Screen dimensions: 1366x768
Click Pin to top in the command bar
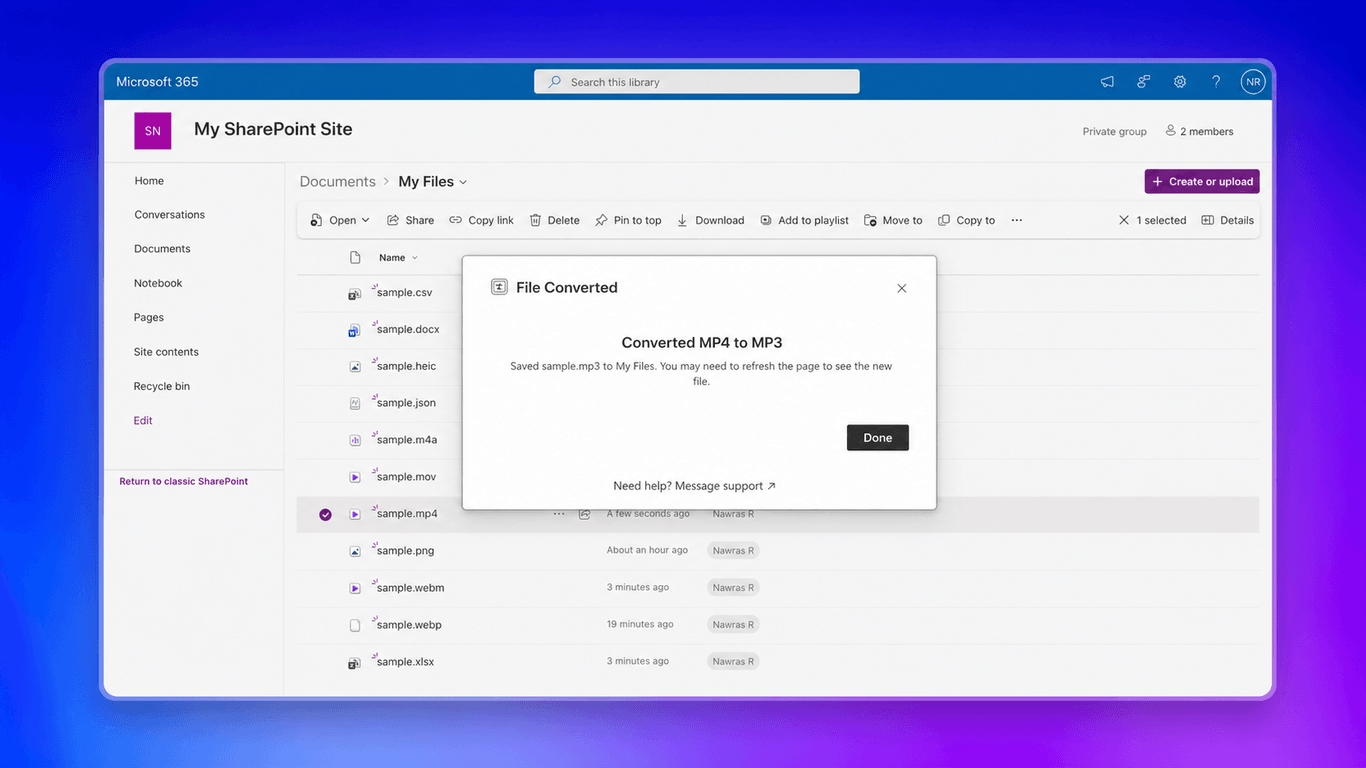(x=628, y=220)
